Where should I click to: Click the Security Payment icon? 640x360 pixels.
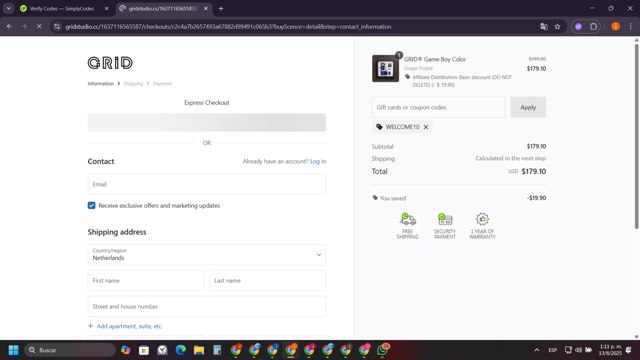pos(444,219)
